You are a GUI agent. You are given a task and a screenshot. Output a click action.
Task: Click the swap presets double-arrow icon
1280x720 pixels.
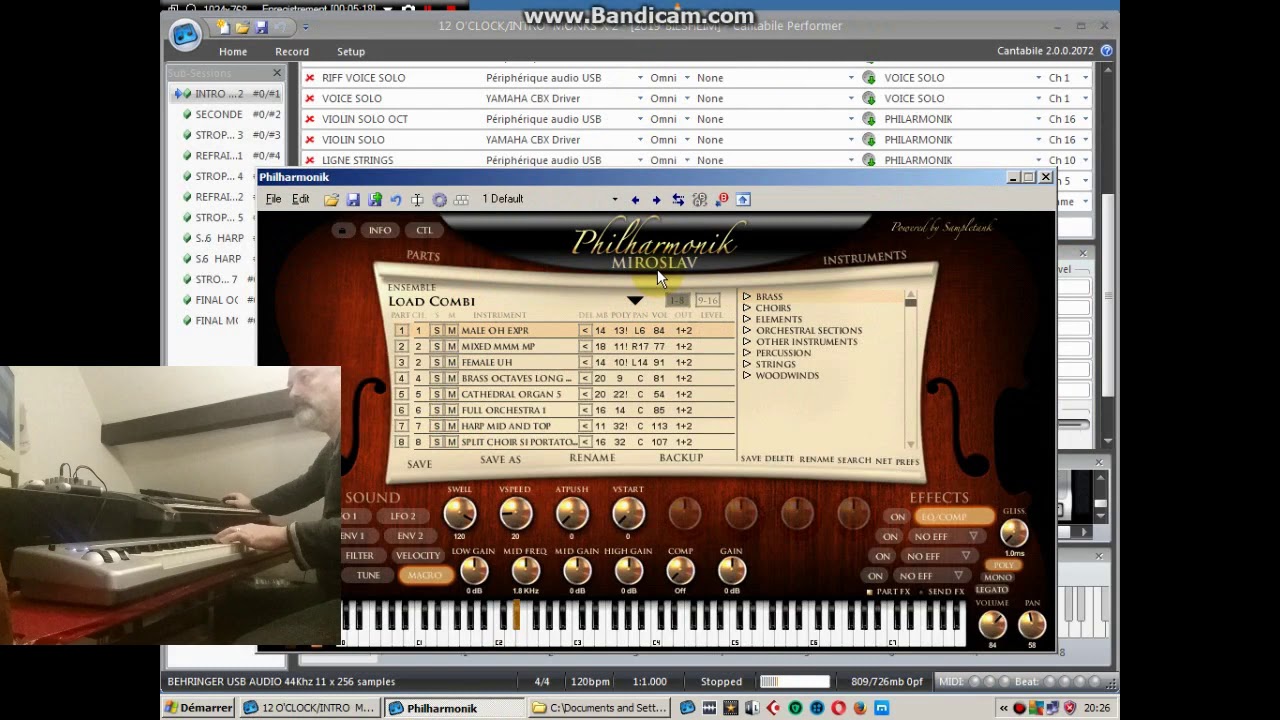click(x=678, y=200)
